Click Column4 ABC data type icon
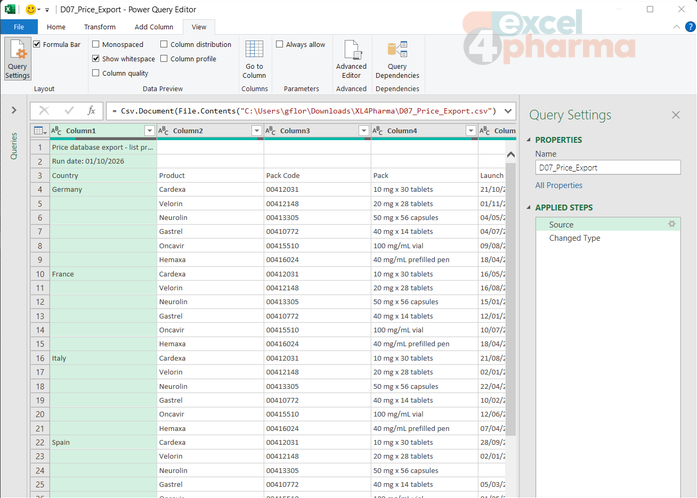The height and width of the screenshot is (498, 697). [x=377, y=131]
